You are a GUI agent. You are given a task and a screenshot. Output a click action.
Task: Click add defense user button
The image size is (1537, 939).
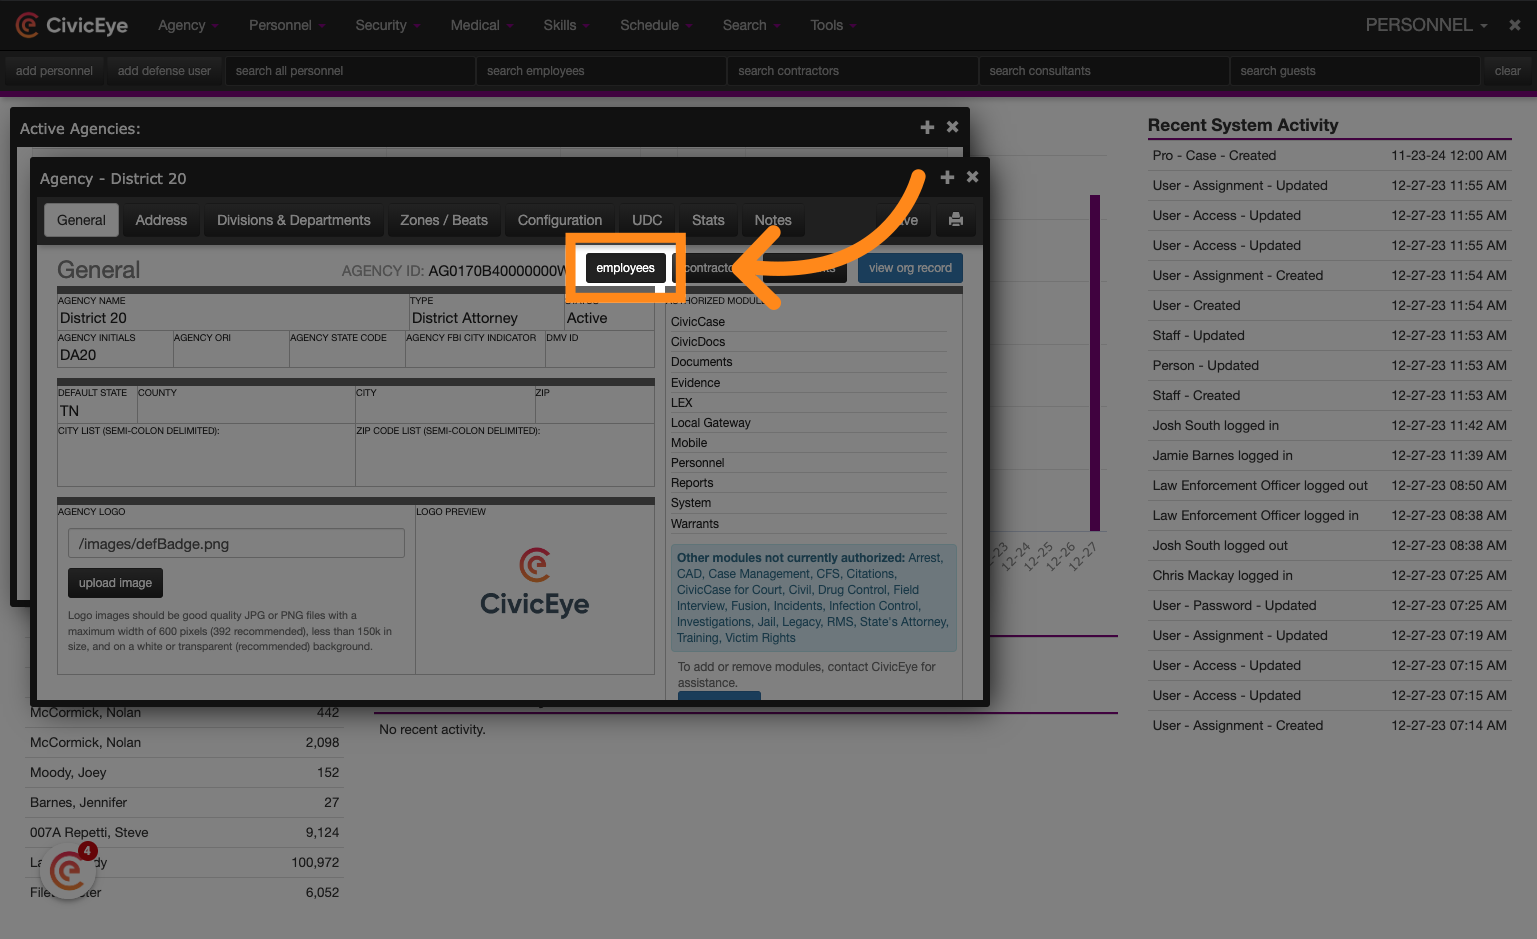[x=164, y=71]
